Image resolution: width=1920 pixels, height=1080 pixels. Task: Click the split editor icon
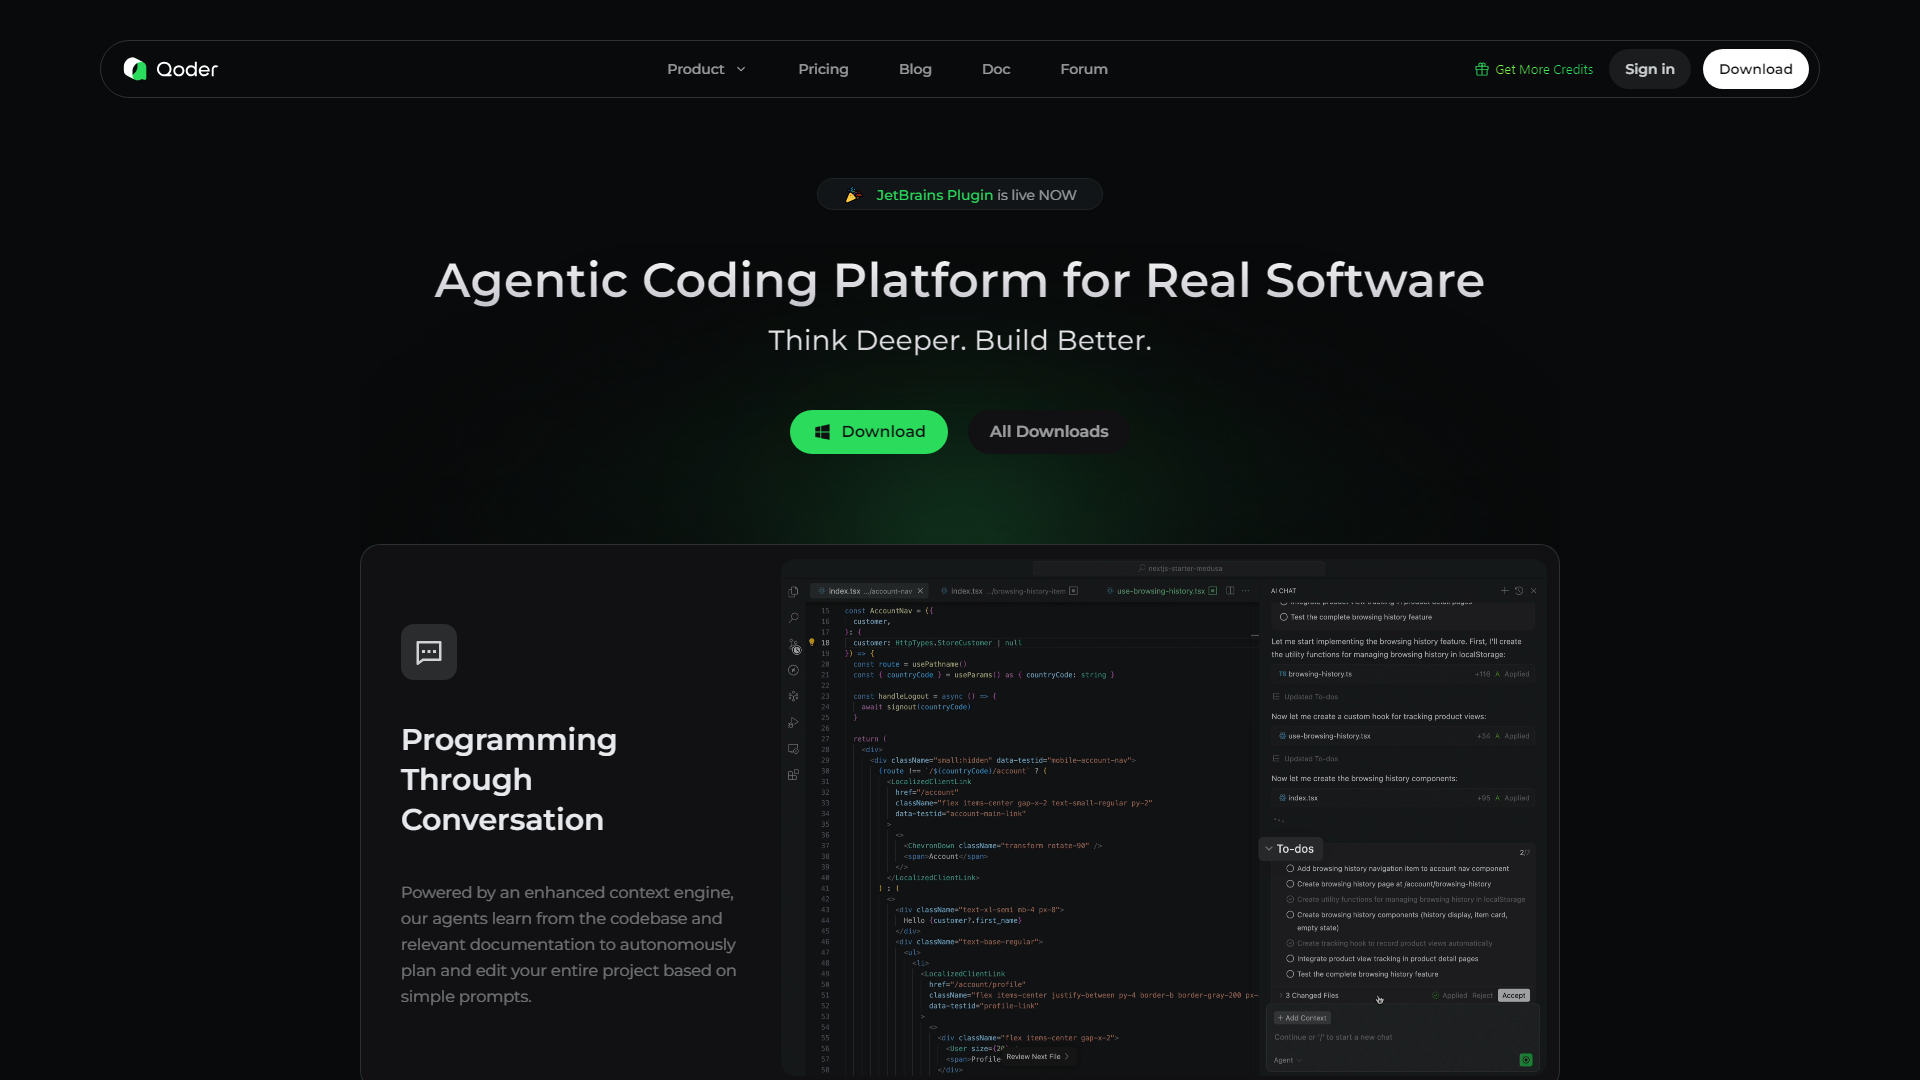pos(1230,591)
